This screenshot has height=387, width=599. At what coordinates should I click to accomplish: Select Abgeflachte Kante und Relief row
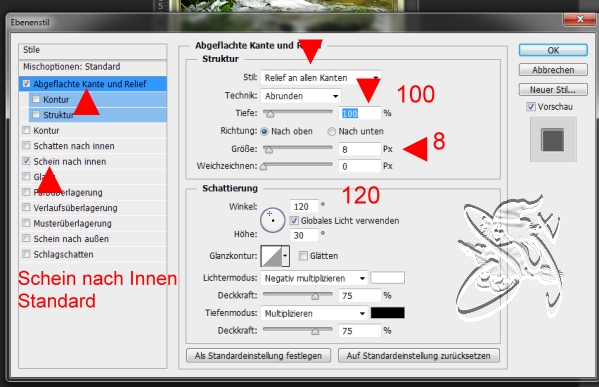[x=92, y=84]
